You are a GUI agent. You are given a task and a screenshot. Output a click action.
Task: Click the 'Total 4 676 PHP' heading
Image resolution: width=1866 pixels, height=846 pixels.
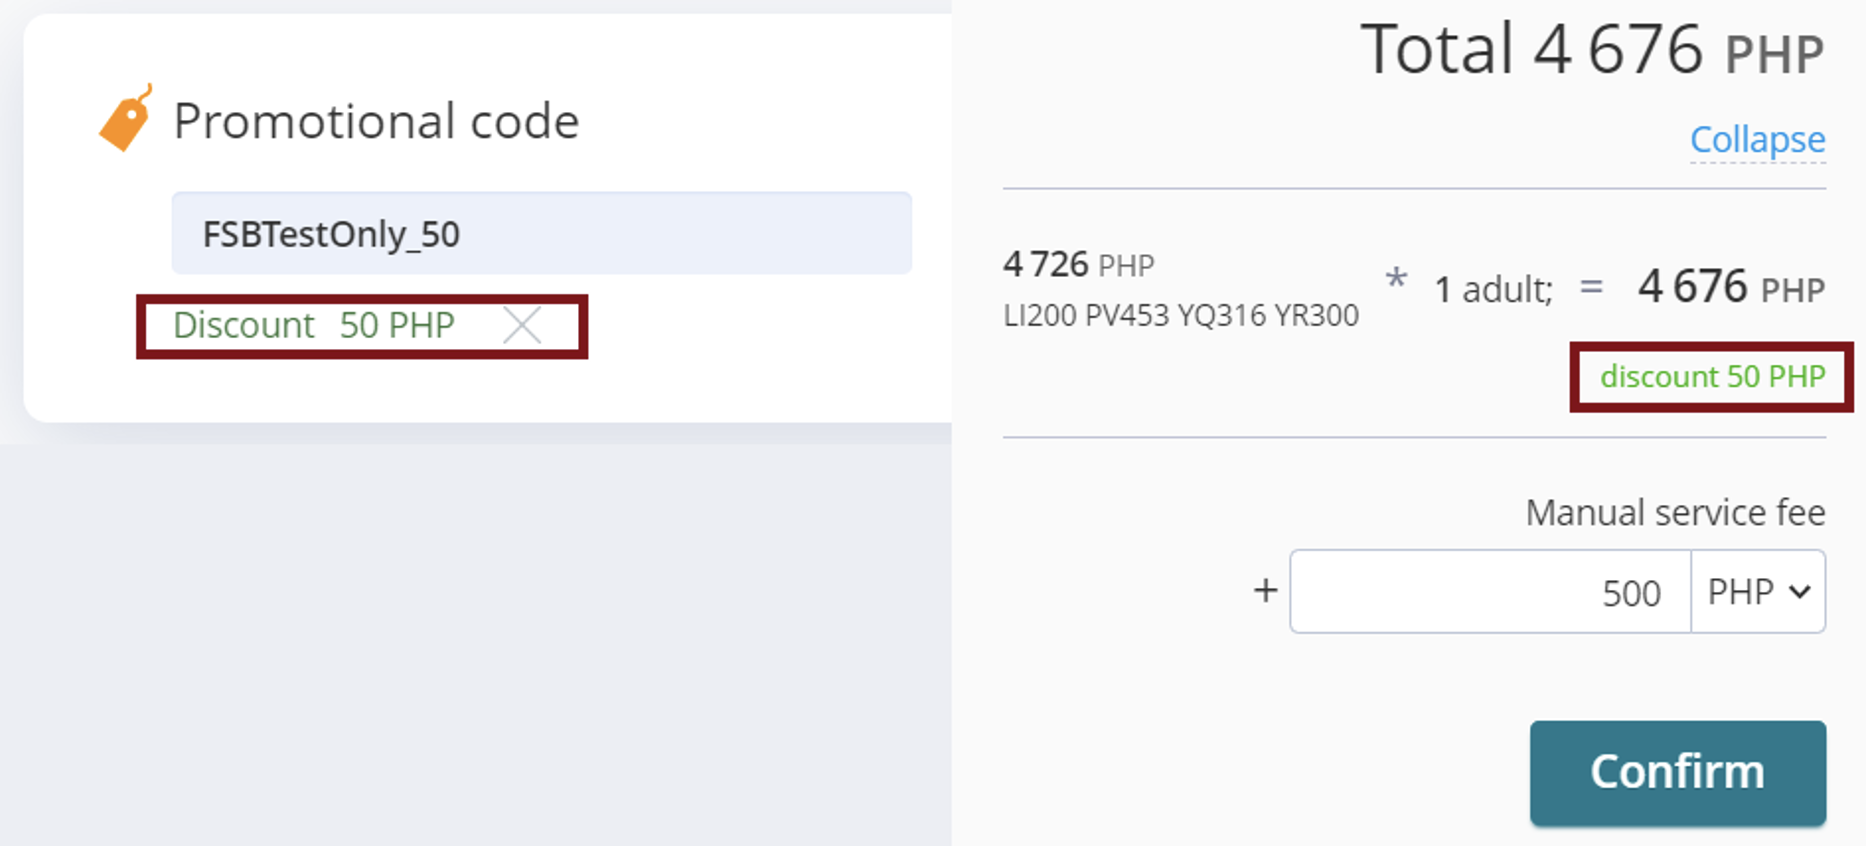tap(1592, 50)
